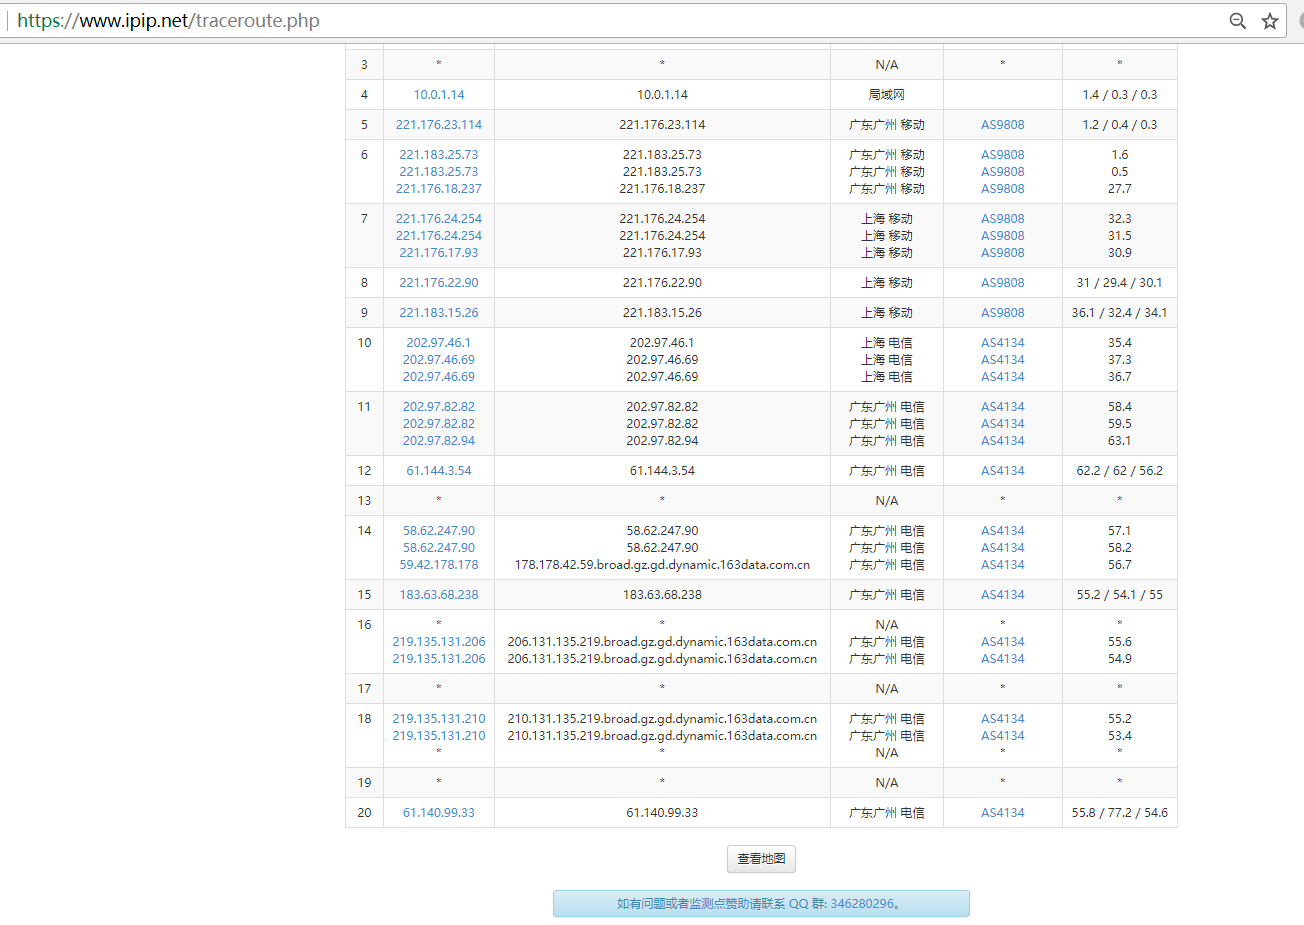The image size is (1304, 925).
Task: Open the blue 59.42.178.178 IP link
Action: point(439,565)
